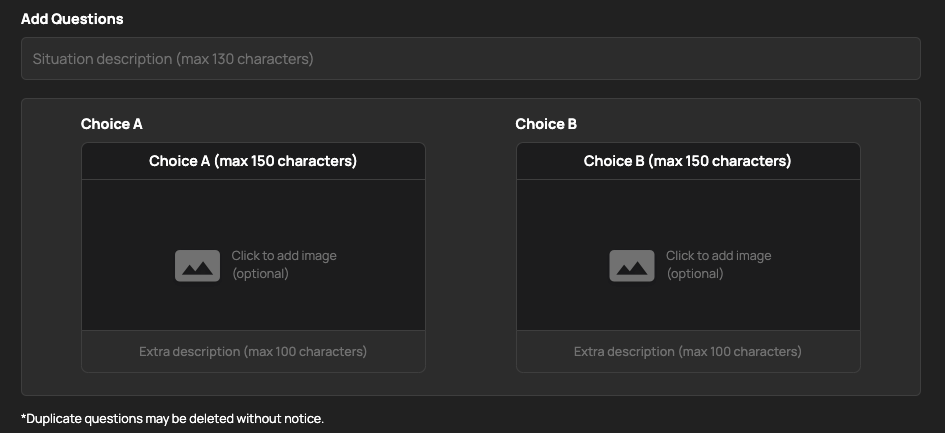This screenshot has height=433, width=945.
Task: Focus Choice B's Extra description field
Action: pyautogui.click(x=688, y=352)
